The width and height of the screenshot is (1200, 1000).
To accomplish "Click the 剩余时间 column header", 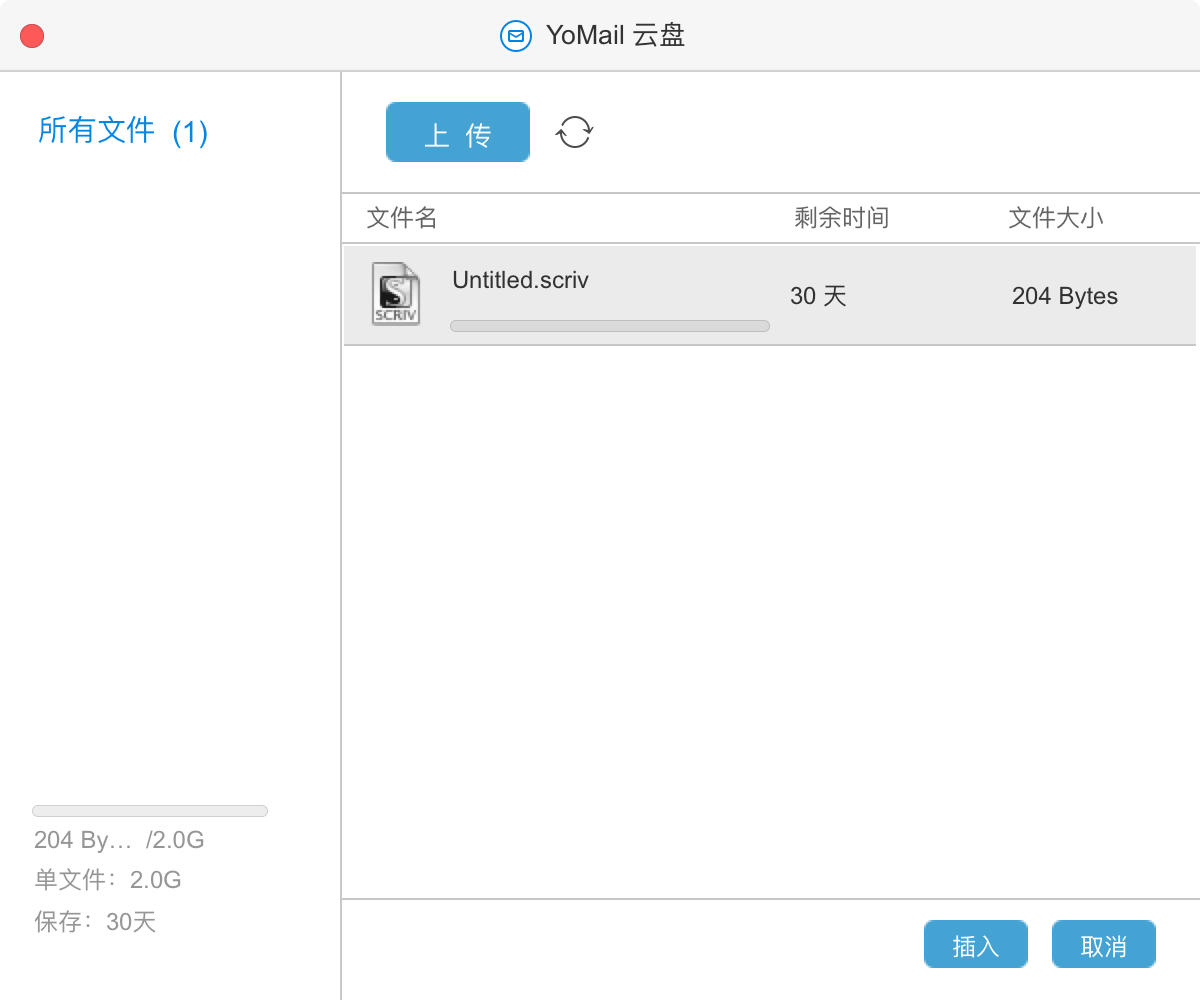I will point(841,218).
